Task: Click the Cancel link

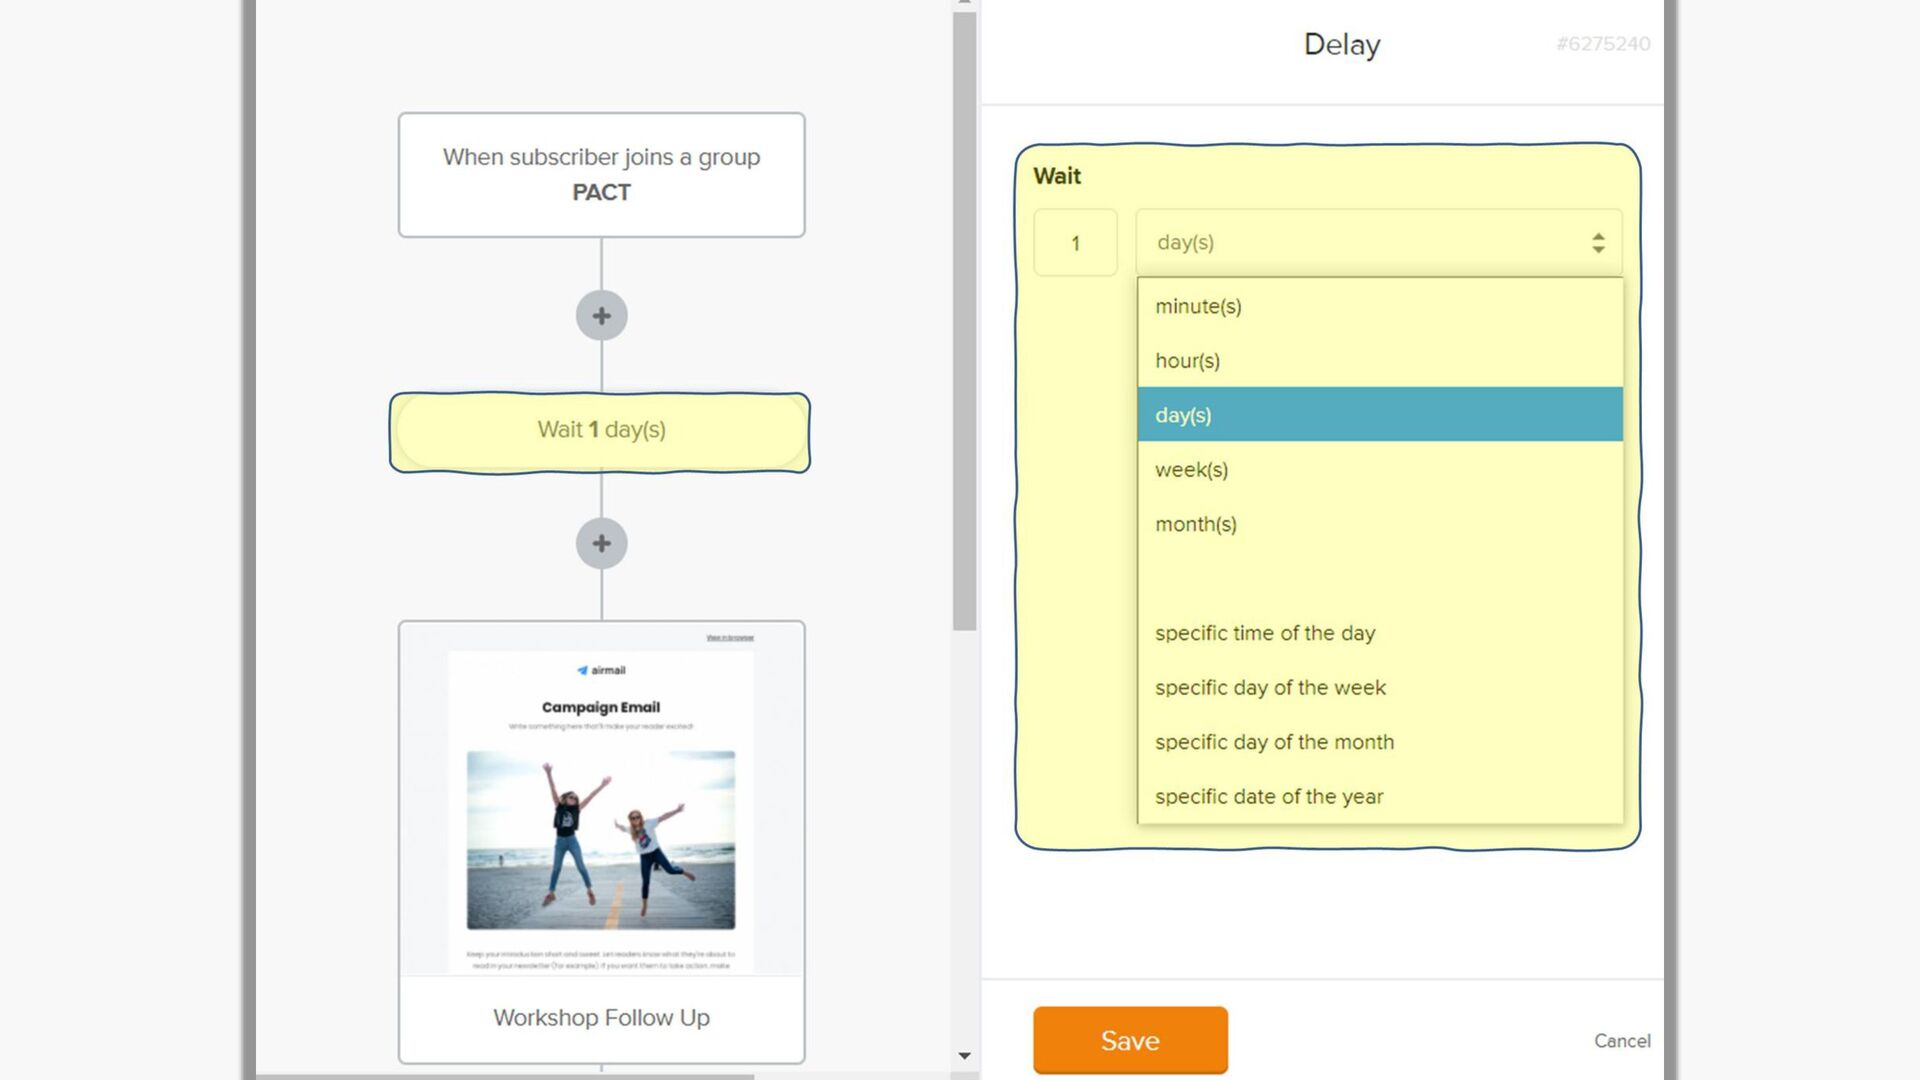Action: pos(1621,1041)
